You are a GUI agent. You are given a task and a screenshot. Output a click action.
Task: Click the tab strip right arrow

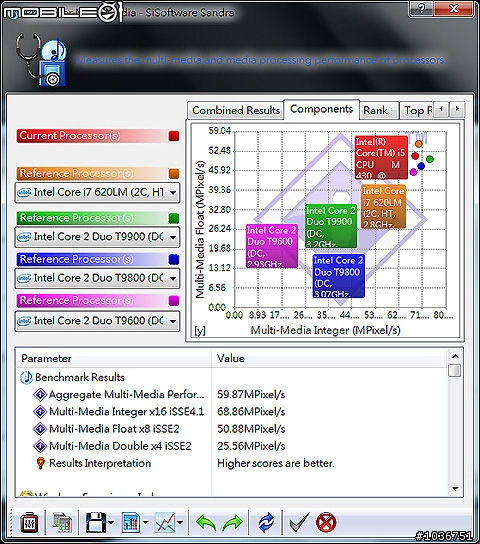coord(457,110)
